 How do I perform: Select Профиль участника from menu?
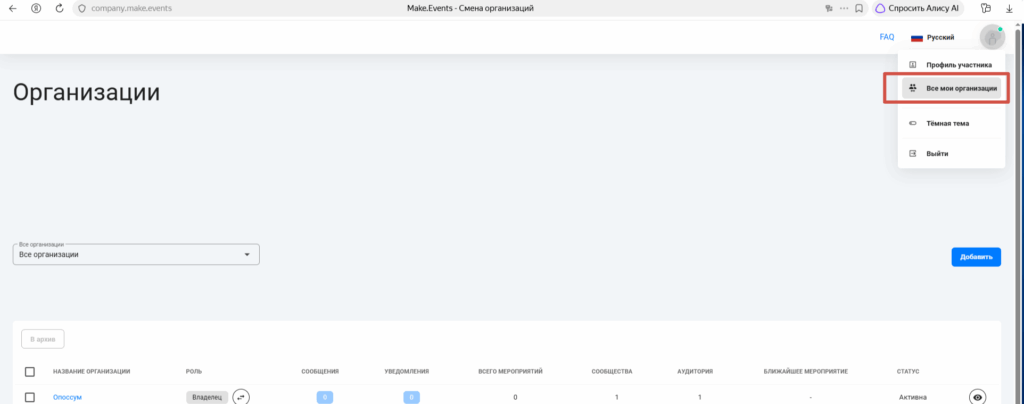click(x=951, y=65)
